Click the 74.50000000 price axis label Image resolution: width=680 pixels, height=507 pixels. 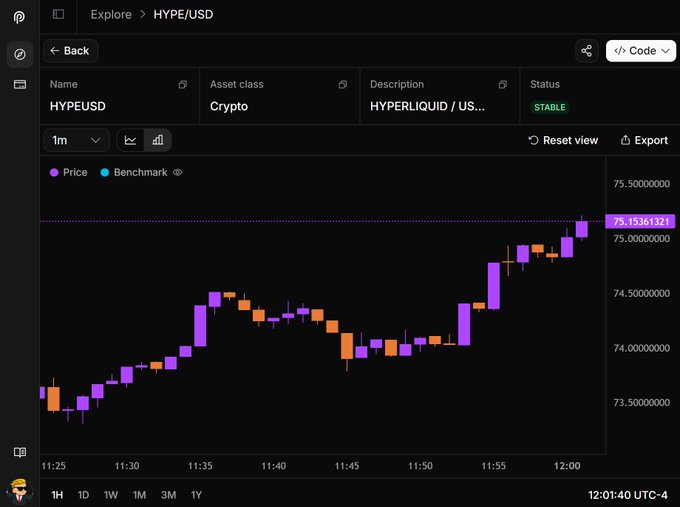point(641,293)
